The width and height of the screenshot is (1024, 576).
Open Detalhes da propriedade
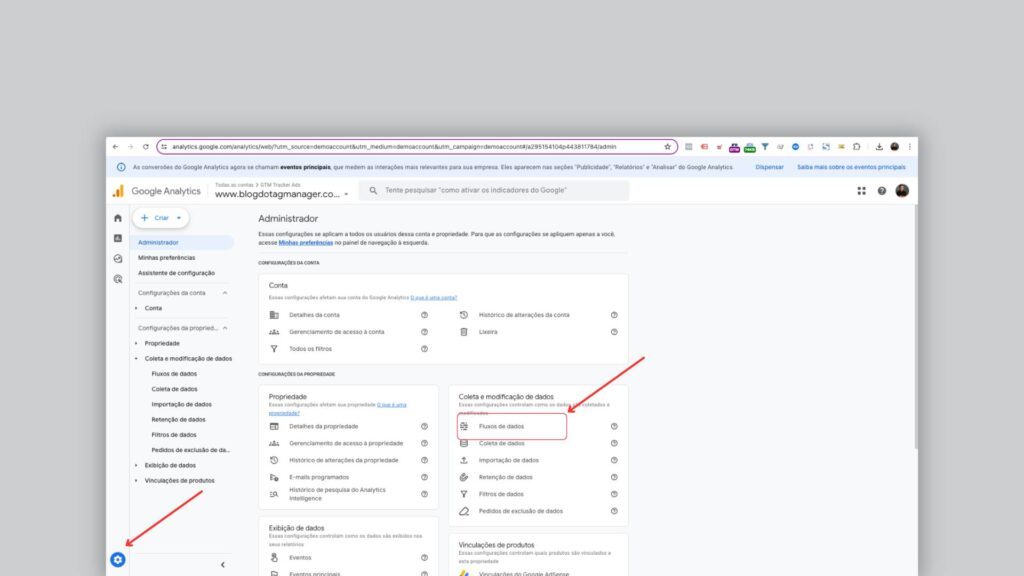coord(323,426)
